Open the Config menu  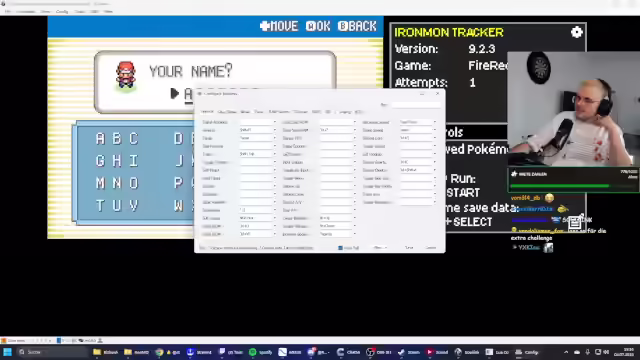click(62, 11)
